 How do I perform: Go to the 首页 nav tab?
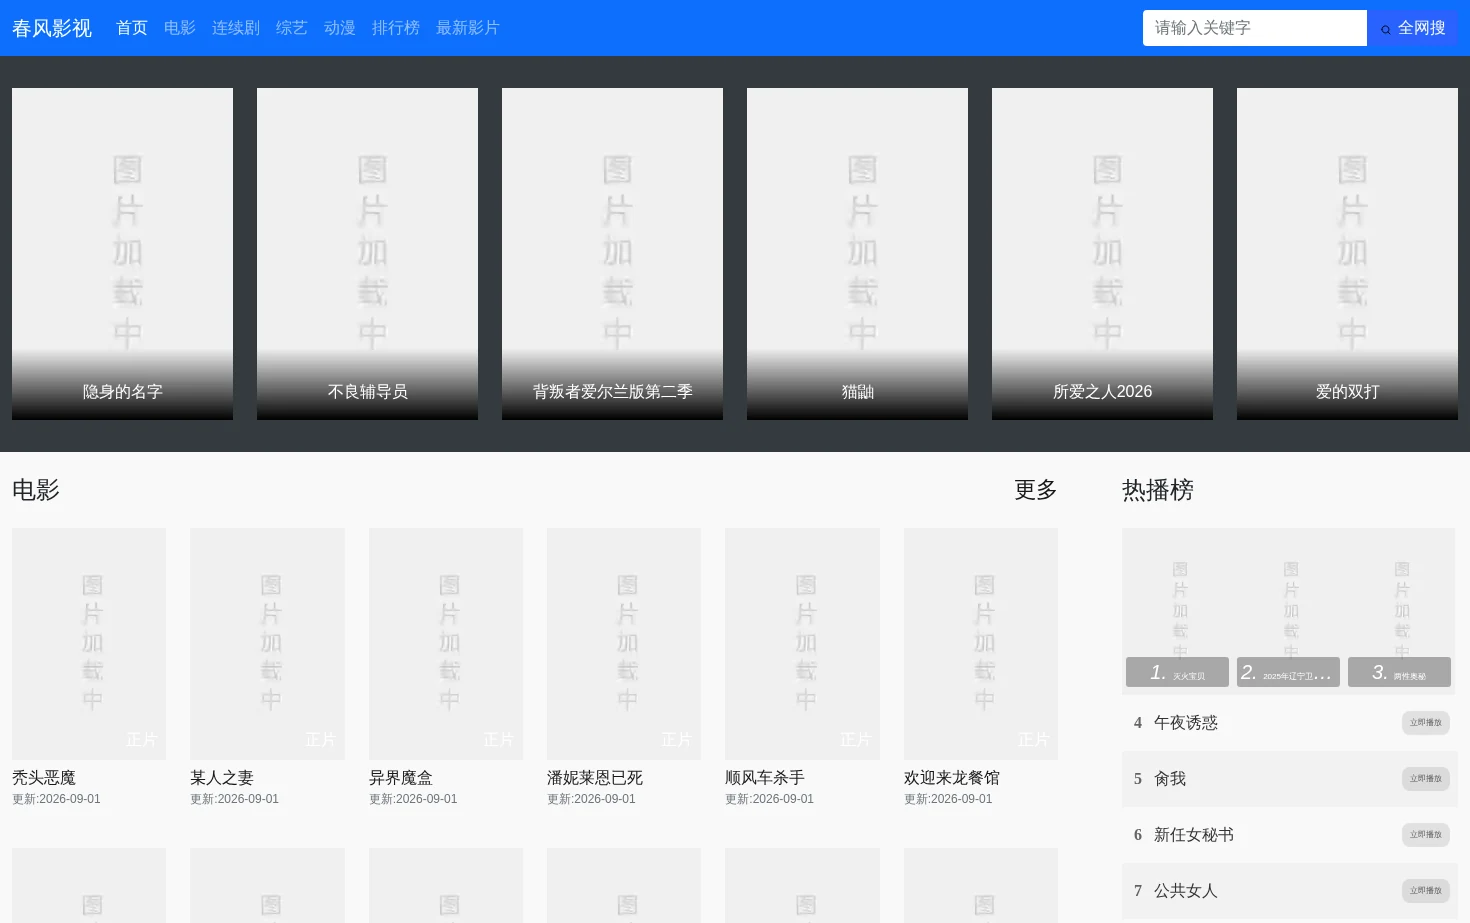coord(132,28)
